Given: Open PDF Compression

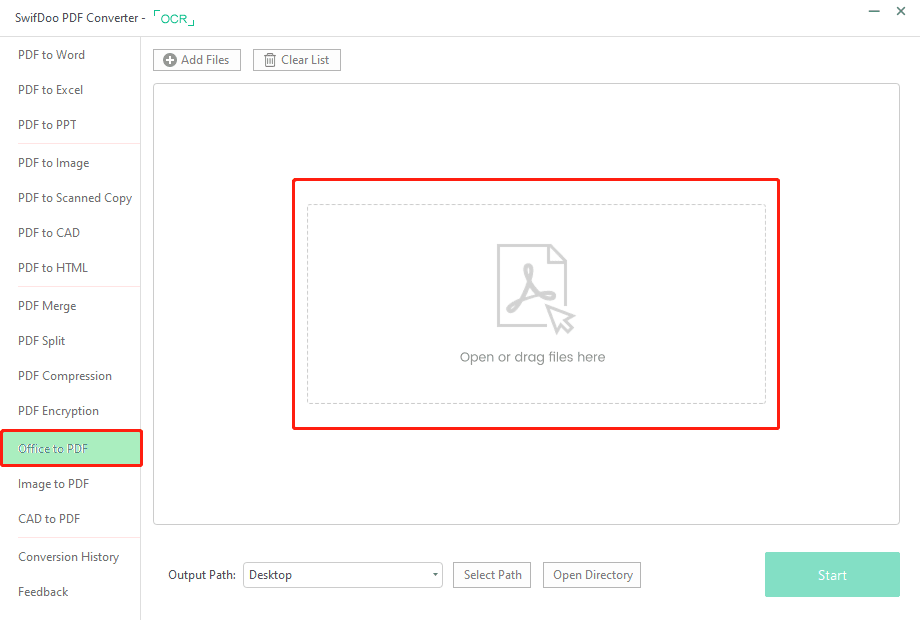Looking at the screenshot, I should (x=65, y=376).
